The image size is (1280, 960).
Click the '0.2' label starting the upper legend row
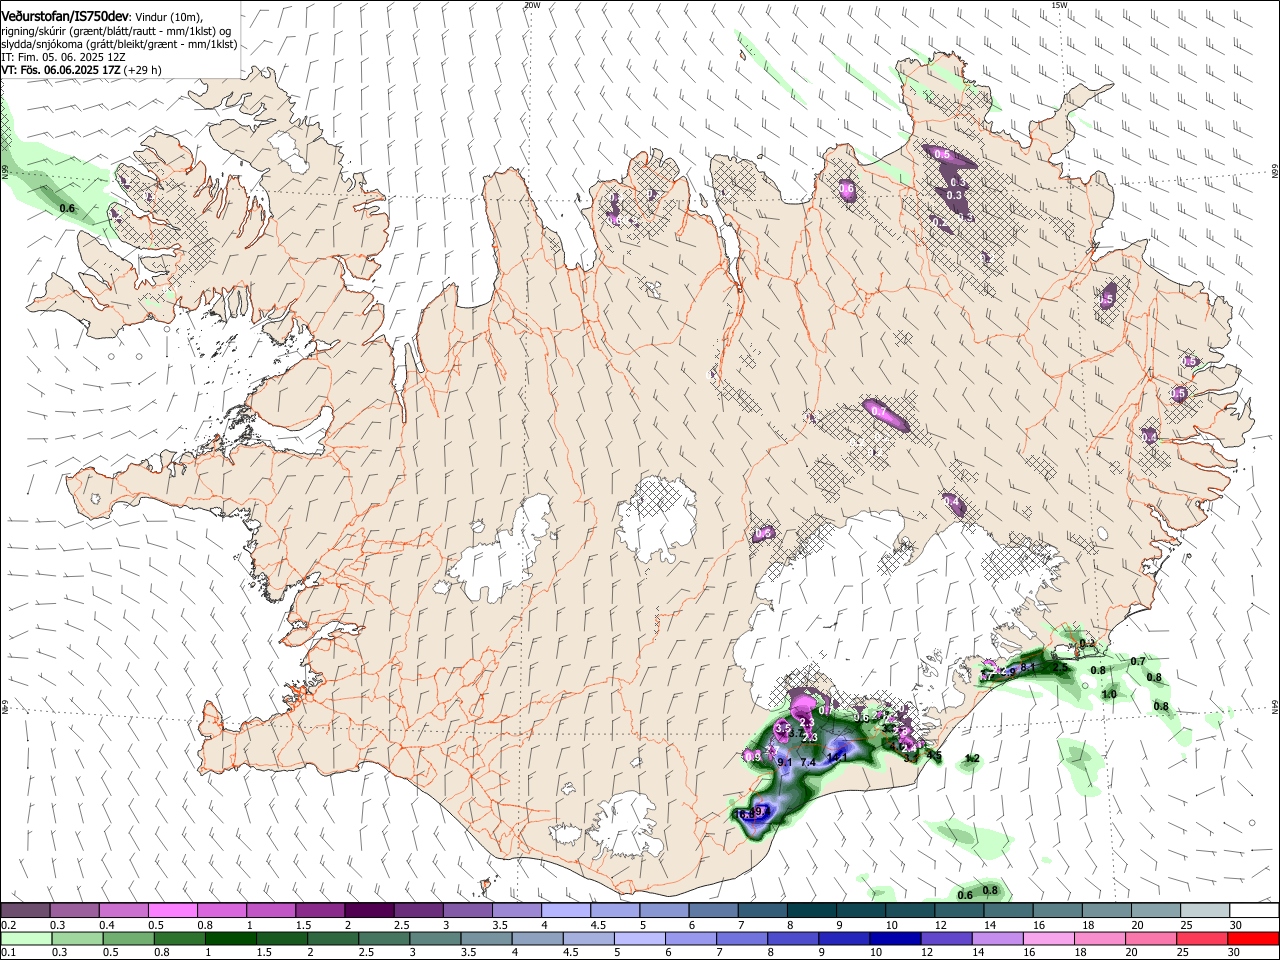8,925
